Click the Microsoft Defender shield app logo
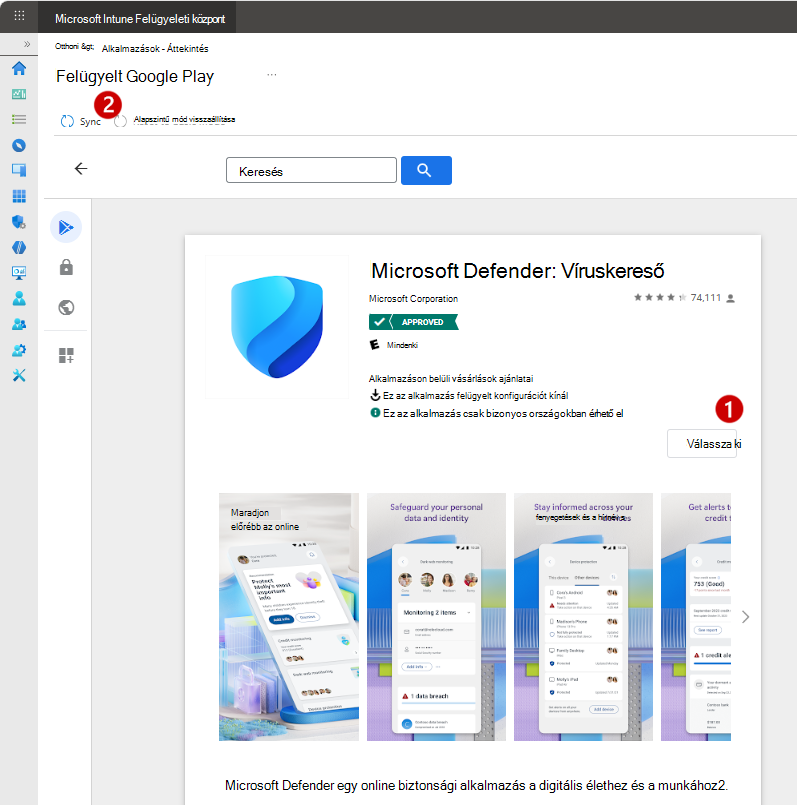 [277, 327]
